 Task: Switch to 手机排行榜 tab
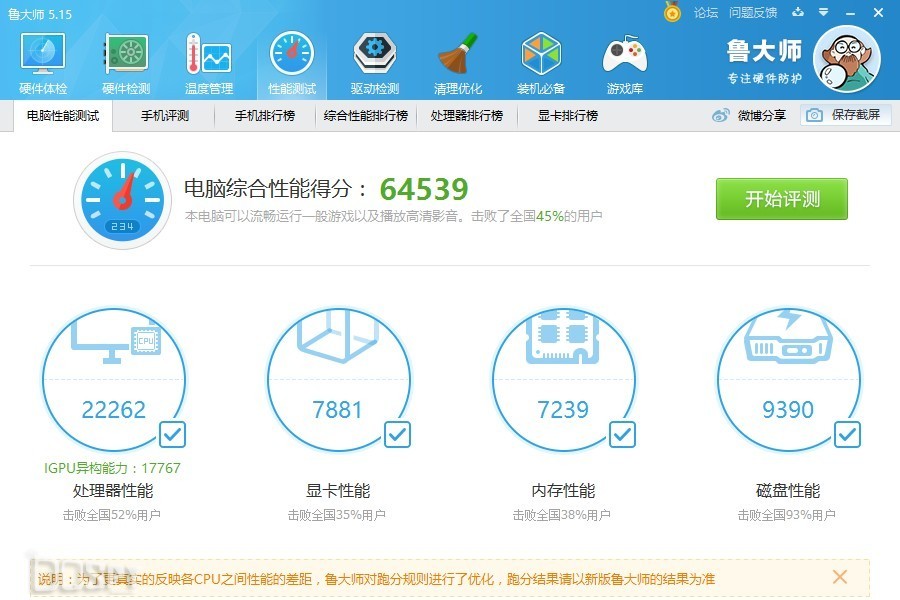click(265, 116)
